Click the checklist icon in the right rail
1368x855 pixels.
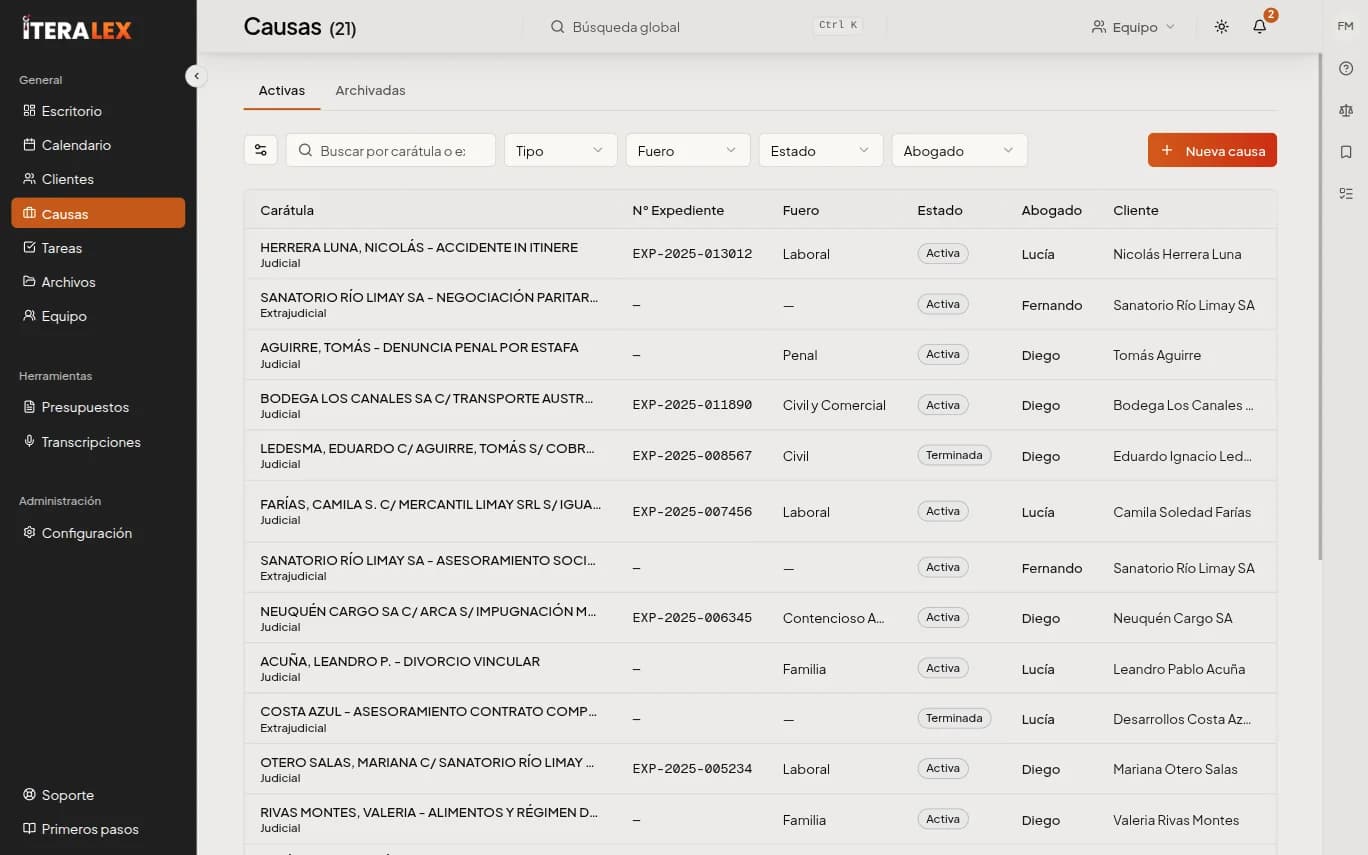coord(1345,193)
